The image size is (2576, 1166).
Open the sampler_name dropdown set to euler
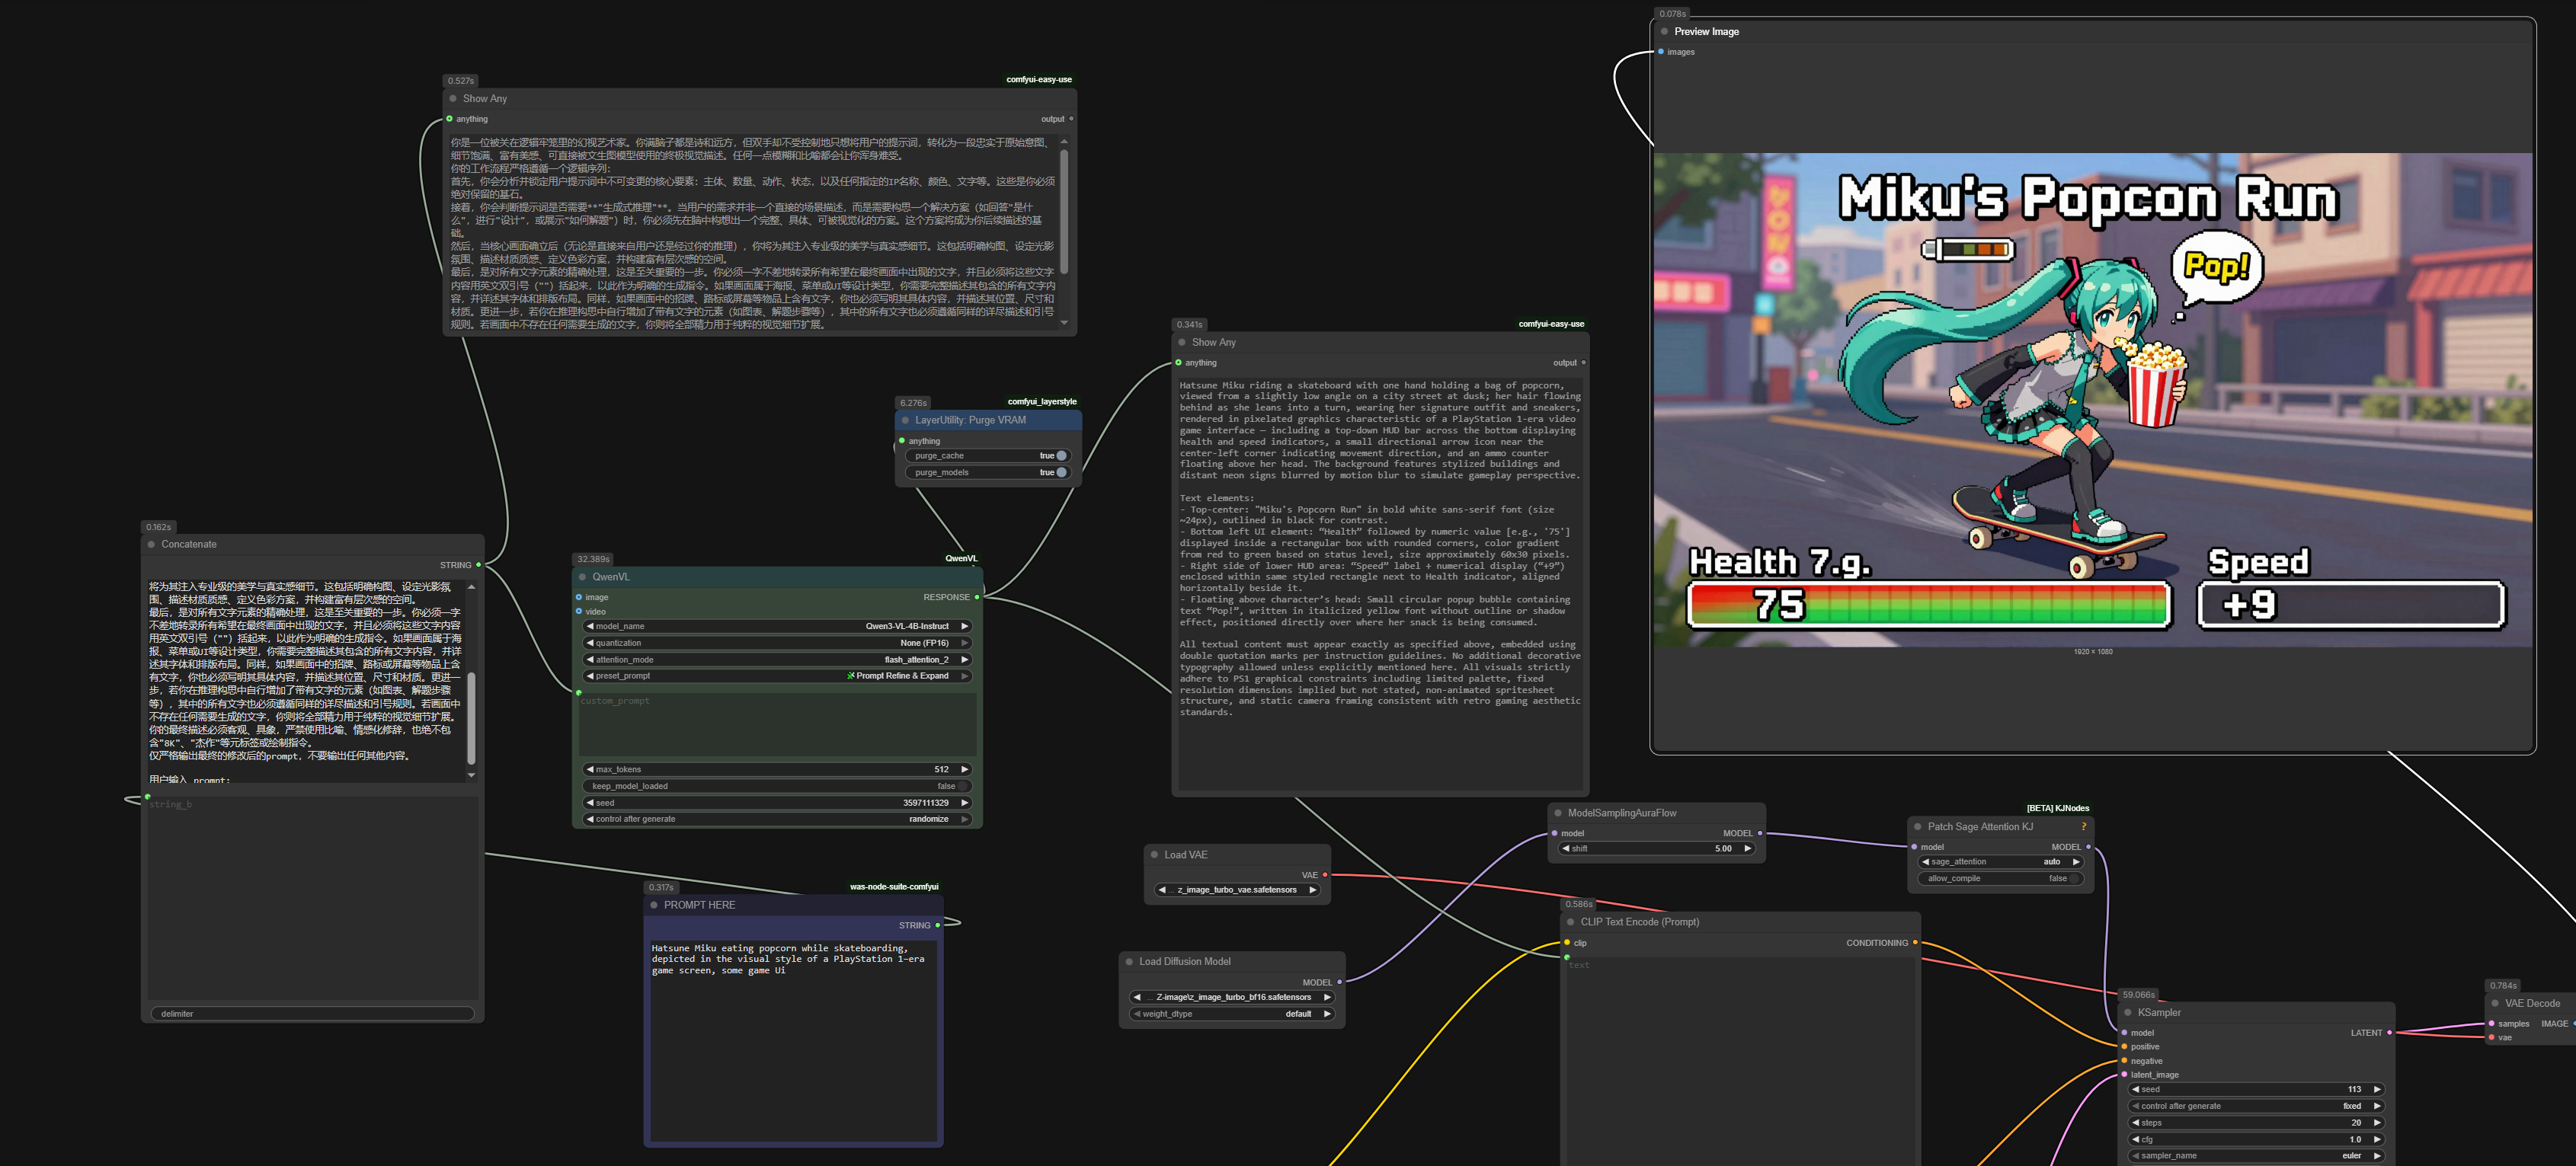(2256, 1155)
